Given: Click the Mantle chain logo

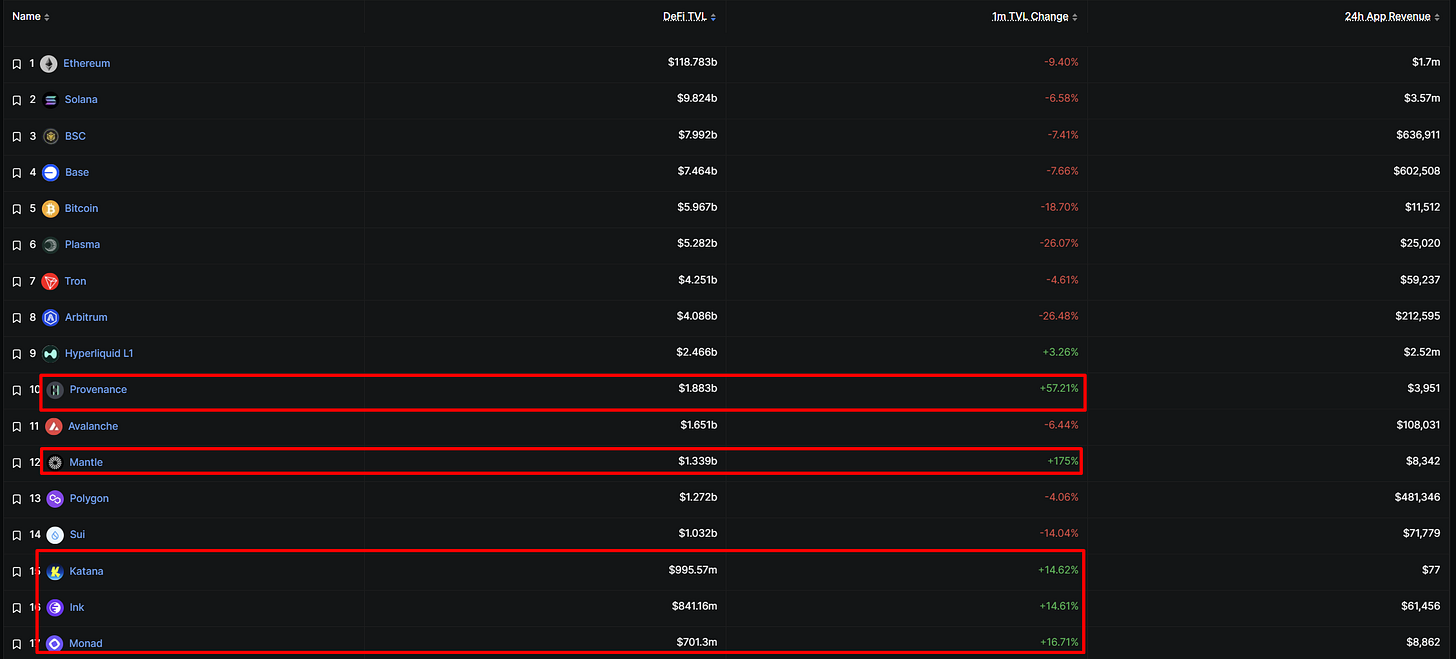Looking at the screenshot, I should pyautogui.click(x=55, y=462).
